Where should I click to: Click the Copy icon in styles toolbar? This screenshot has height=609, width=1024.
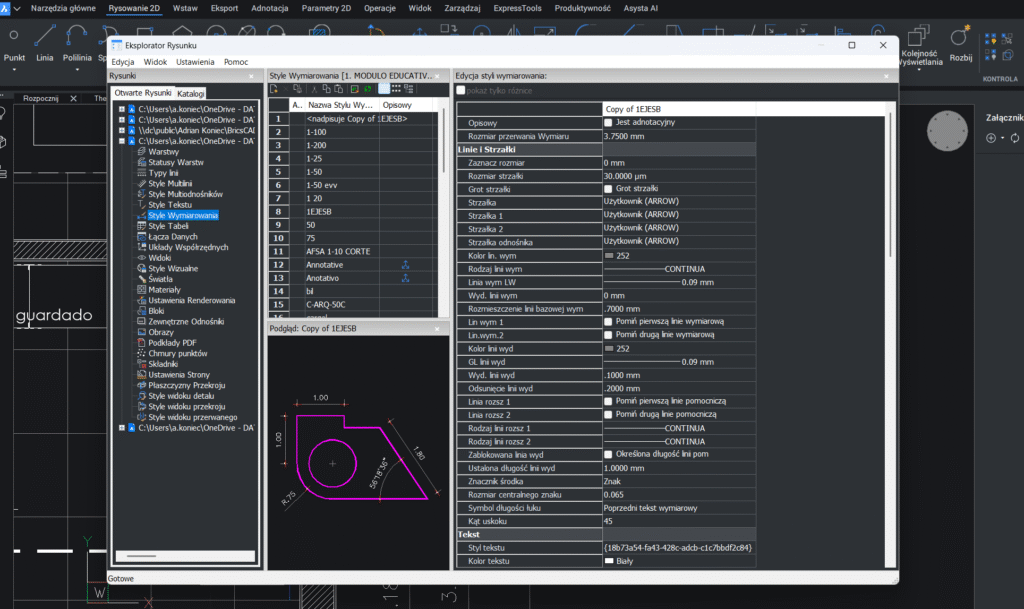(x=325, y=89)
